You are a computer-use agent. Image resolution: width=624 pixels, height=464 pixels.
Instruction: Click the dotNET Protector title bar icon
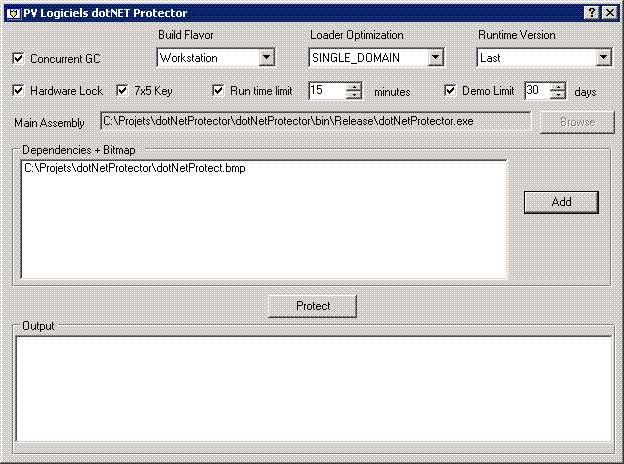(13, 12)
